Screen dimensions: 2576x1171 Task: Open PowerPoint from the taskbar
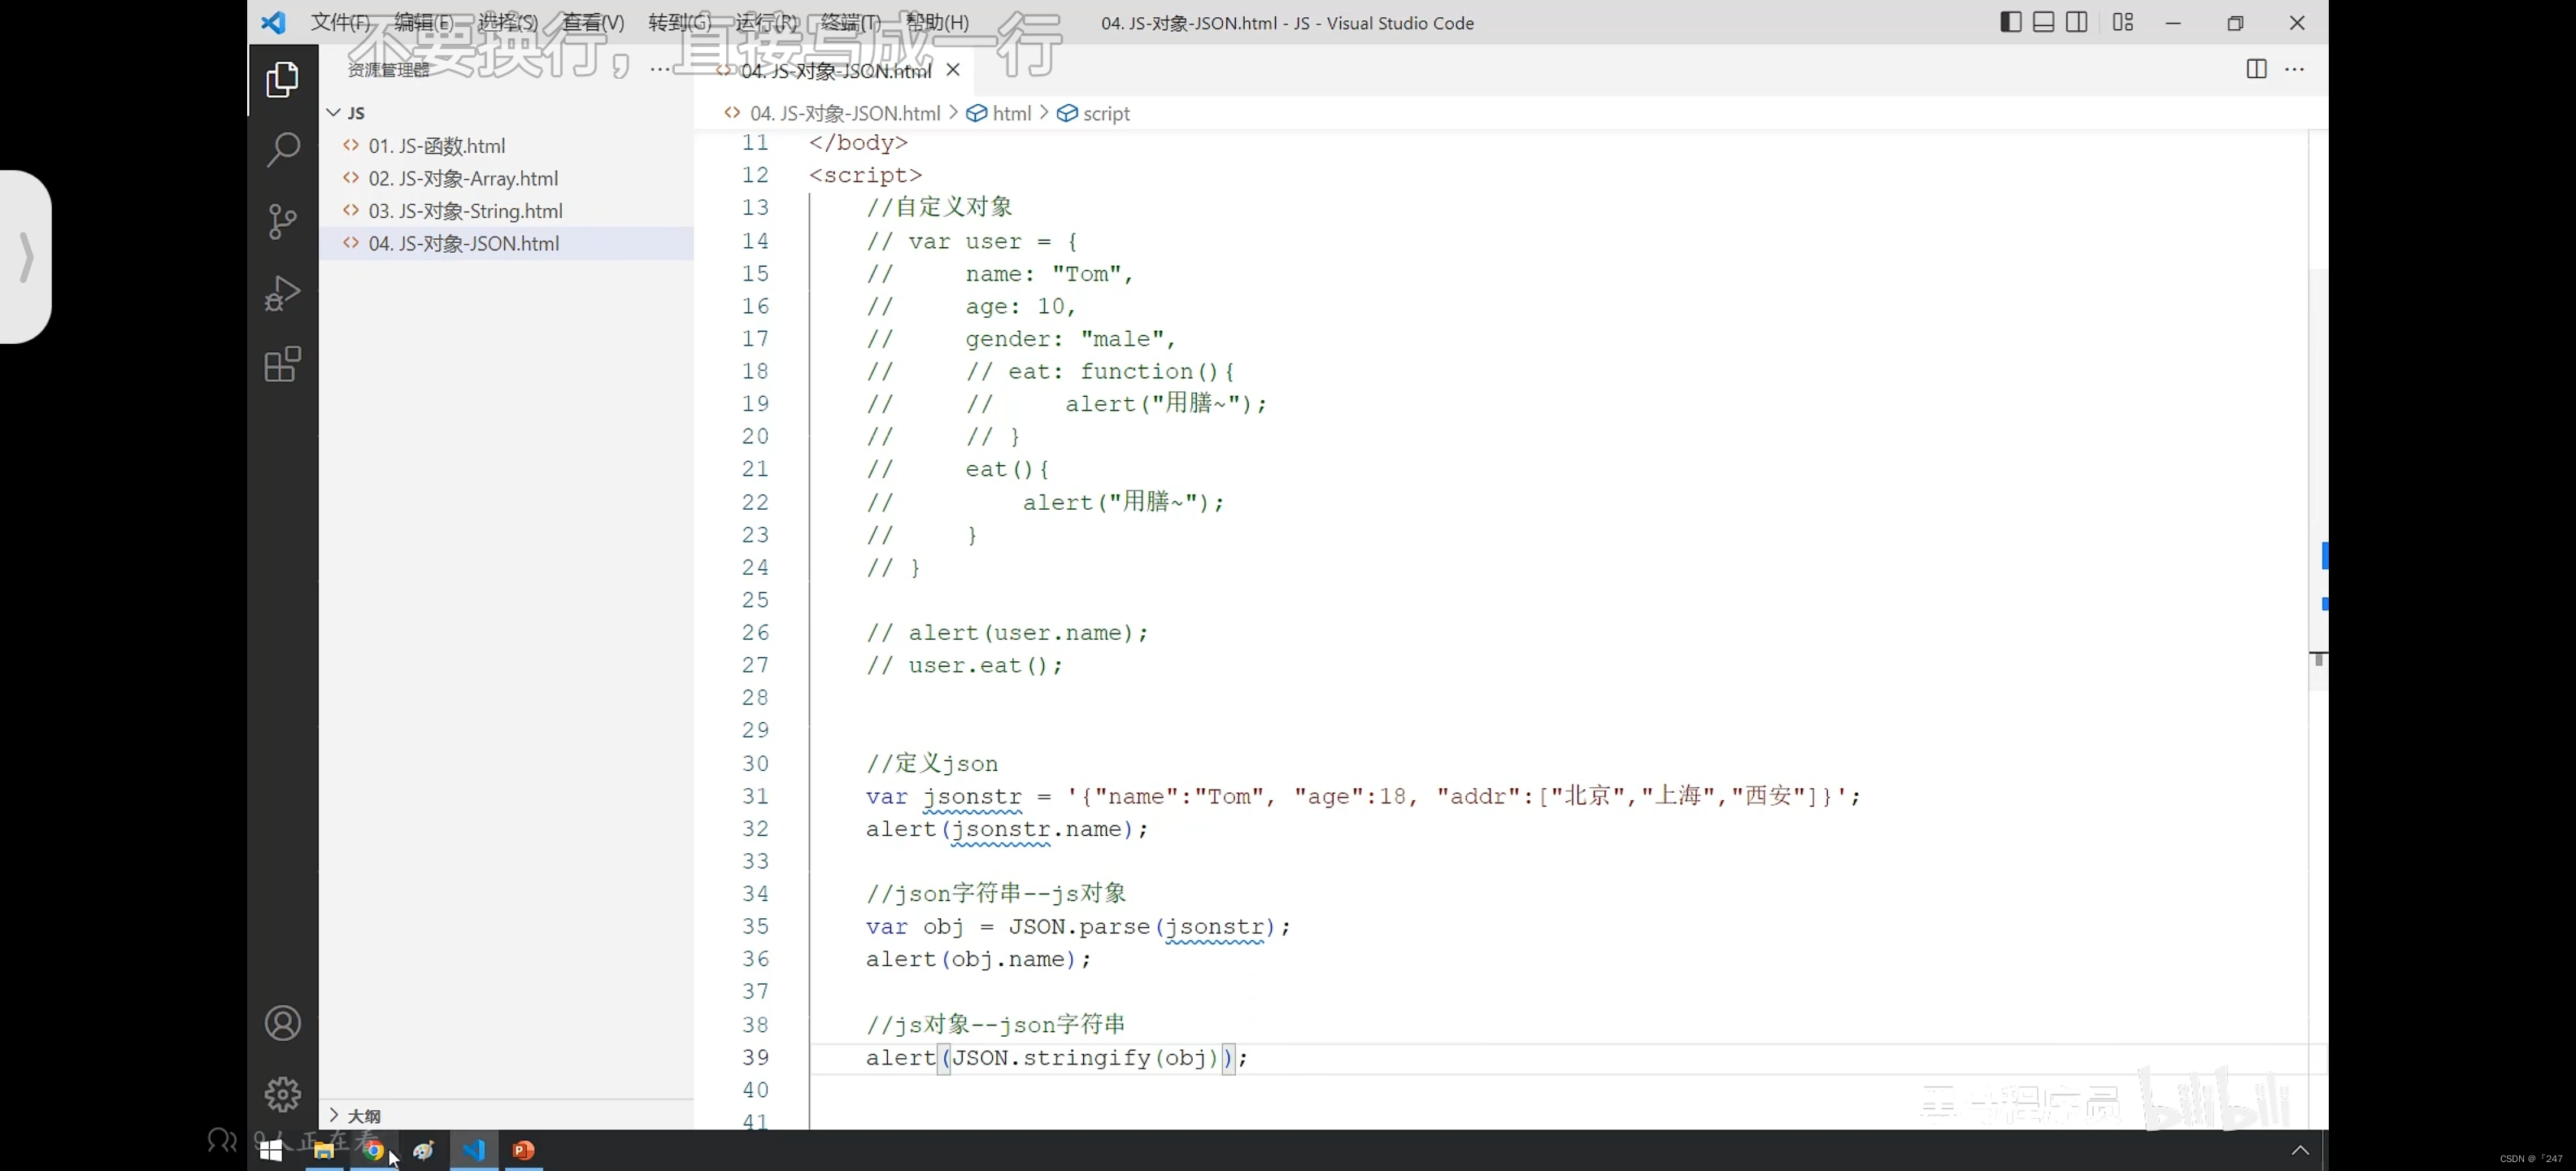[x=523, y=1151]
